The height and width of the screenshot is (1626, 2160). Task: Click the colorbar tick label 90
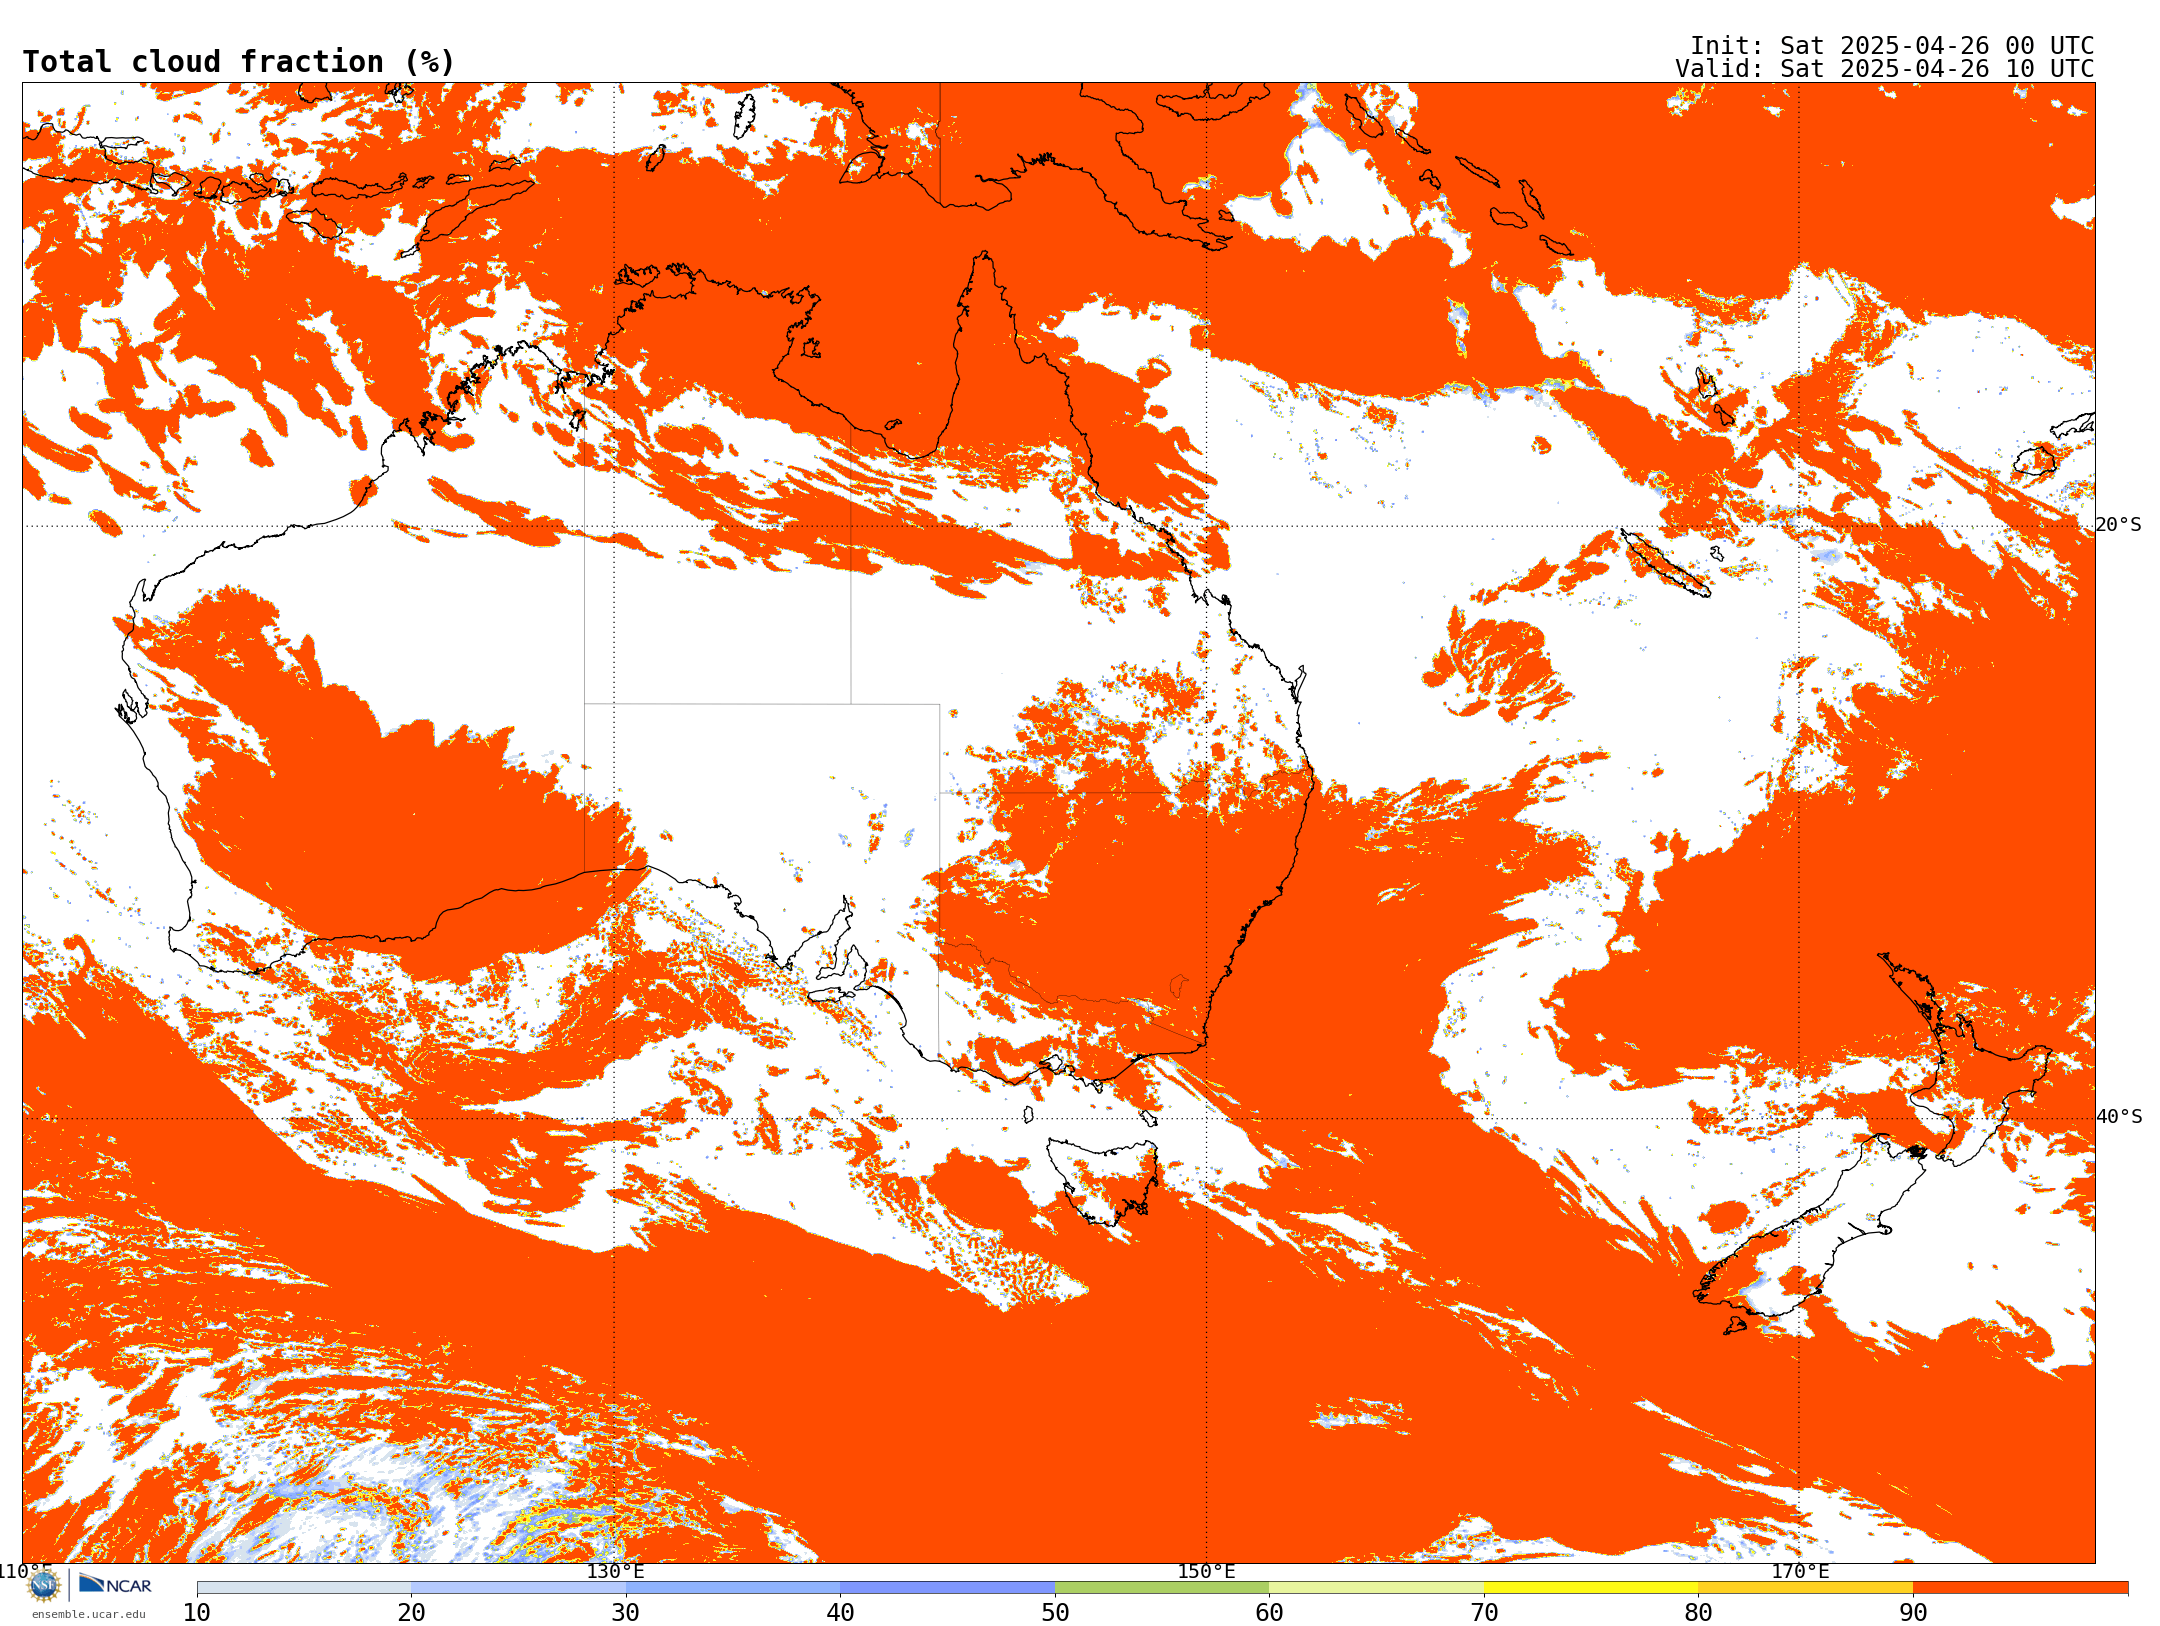[x=1913, y=1613]
